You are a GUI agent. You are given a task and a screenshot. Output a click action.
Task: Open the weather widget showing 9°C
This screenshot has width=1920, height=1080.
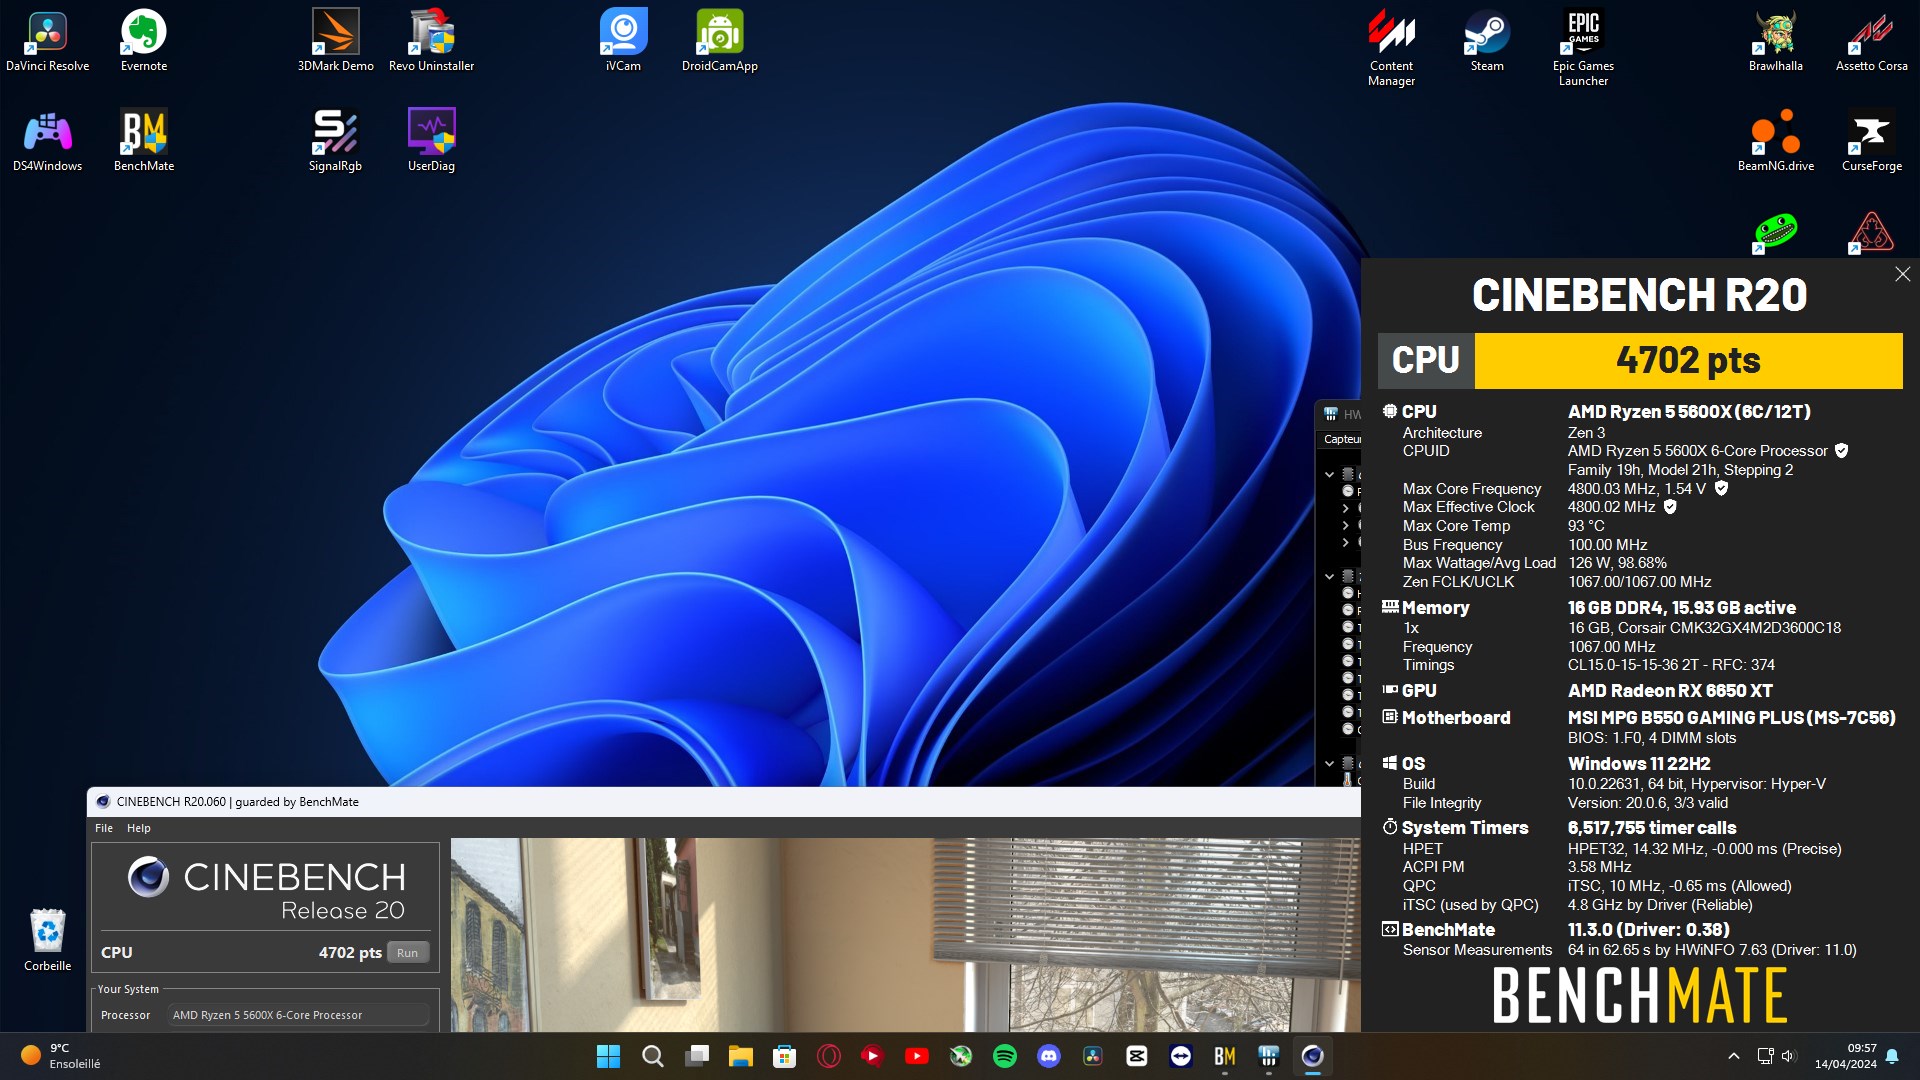[62, 1056]
